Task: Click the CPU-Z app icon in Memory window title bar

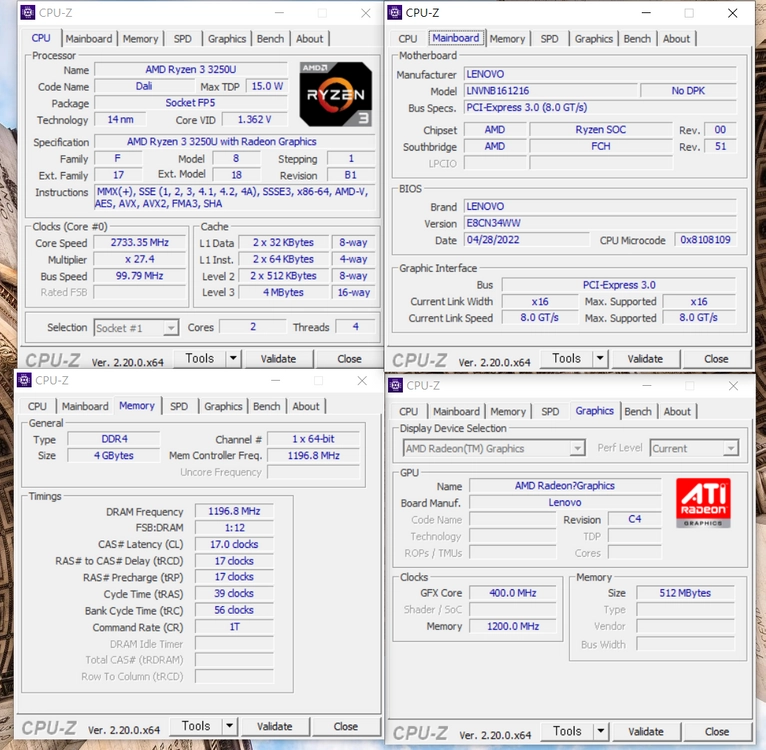Action: 24,380
